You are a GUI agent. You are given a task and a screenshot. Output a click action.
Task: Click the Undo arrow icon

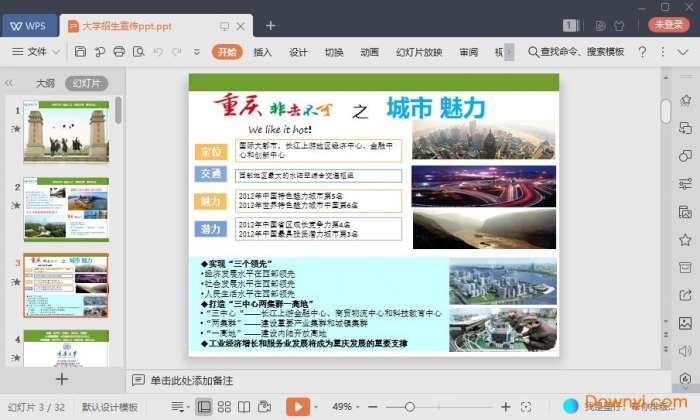tap(158, 52)
